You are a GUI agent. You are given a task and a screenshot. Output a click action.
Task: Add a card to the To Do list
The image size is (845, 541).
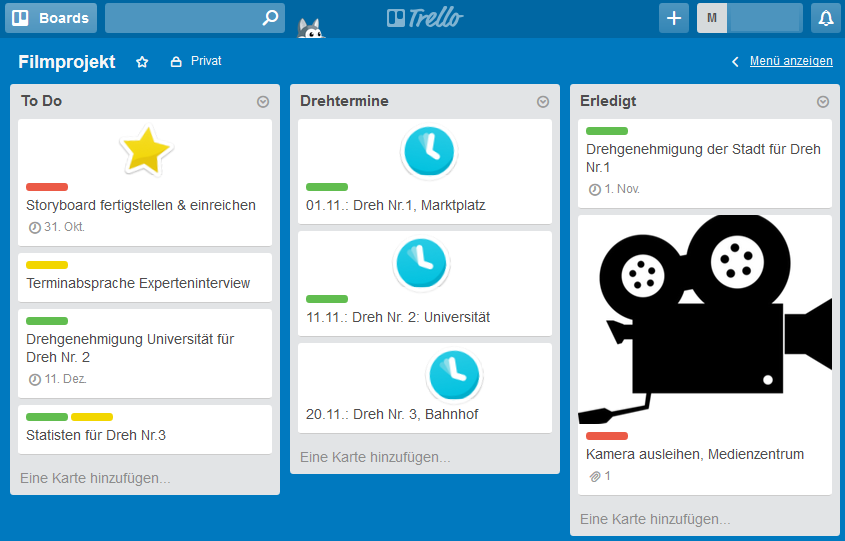pyautogui.click(x=95, y=478)
